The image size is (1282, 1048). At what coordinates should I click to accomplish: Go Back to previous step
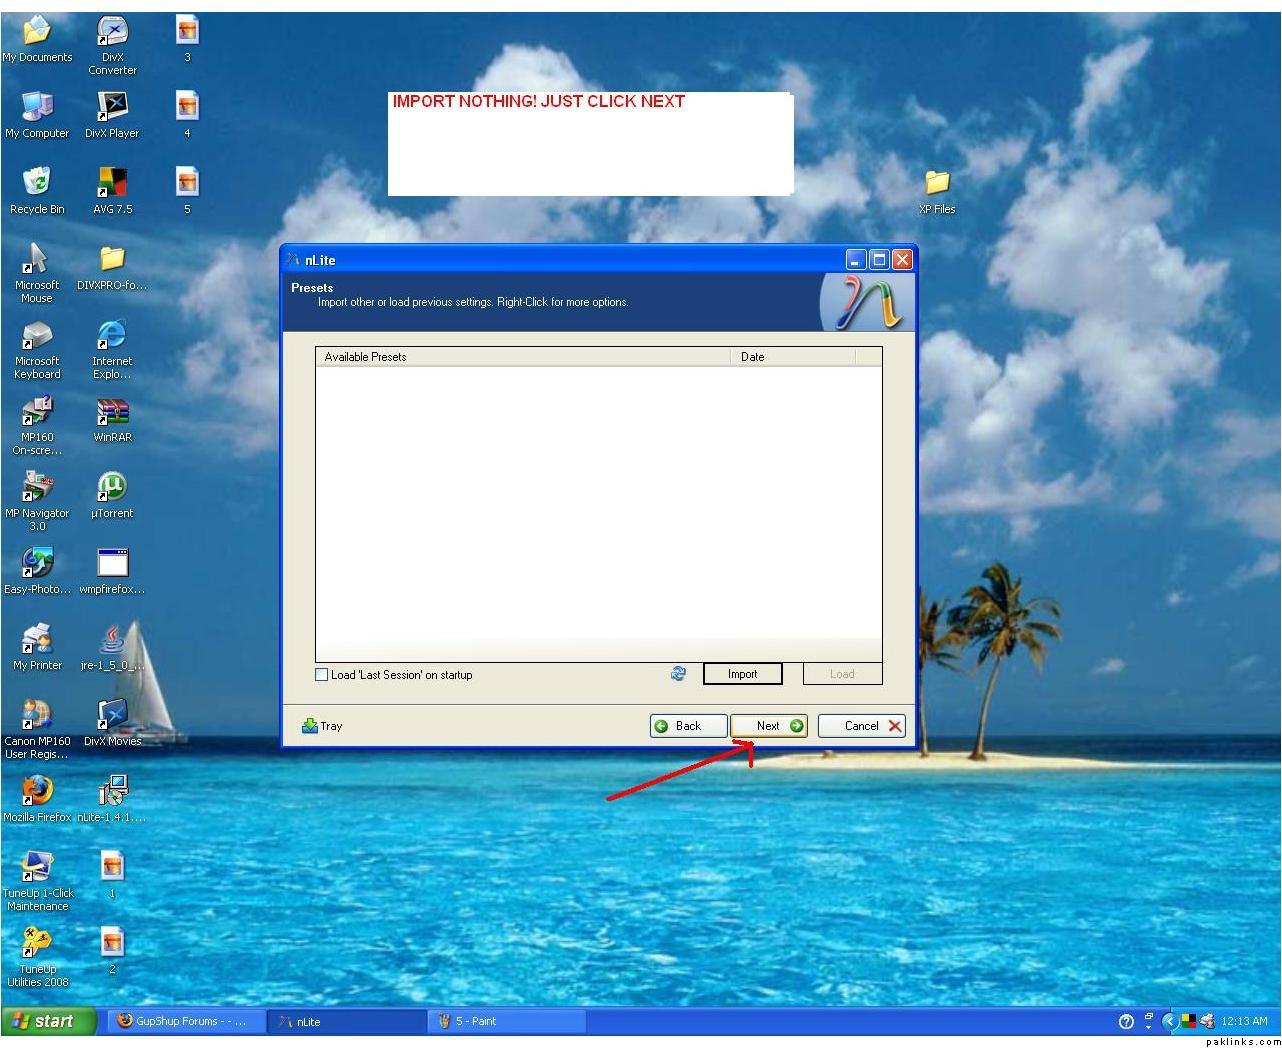[x=688, y=726]
